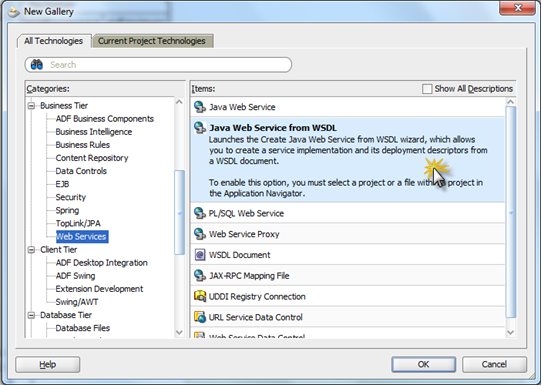Click the Web Service Proxy icon
542x386 pixels.
tap(200, 234)
